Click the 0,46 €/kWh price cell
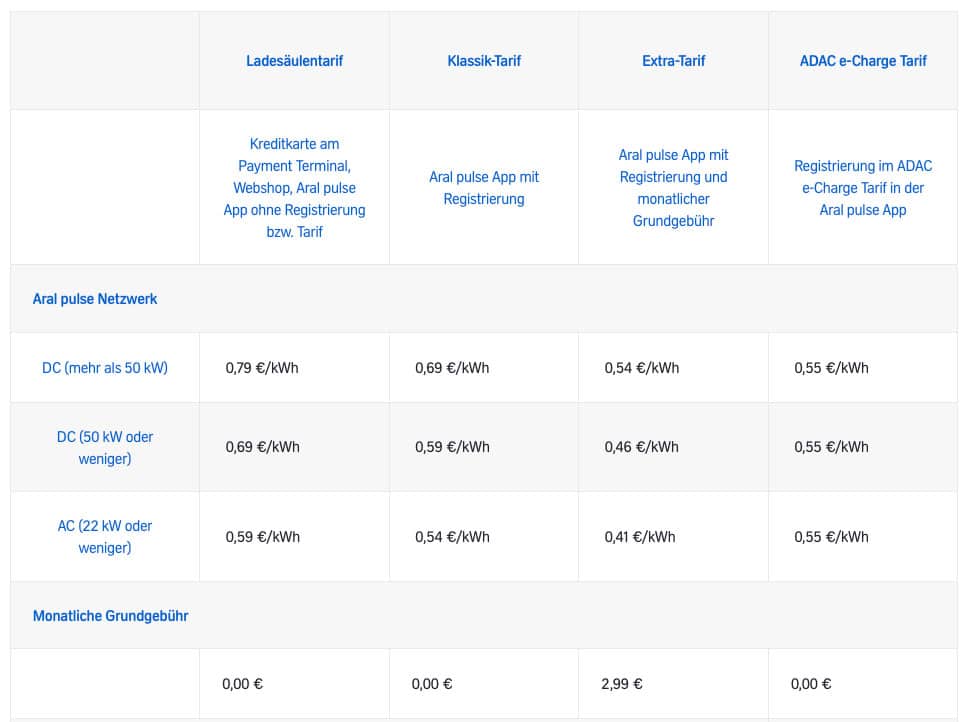This screenshot has width=967, height=722. click(x=641, y=447)
